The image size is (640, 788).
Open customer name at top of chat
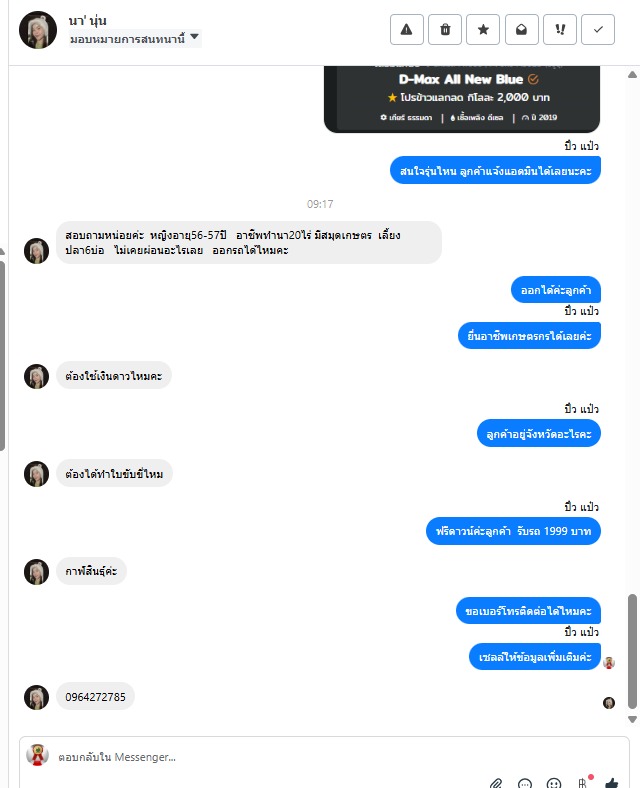pyautogui.click(x=87, y=21)
